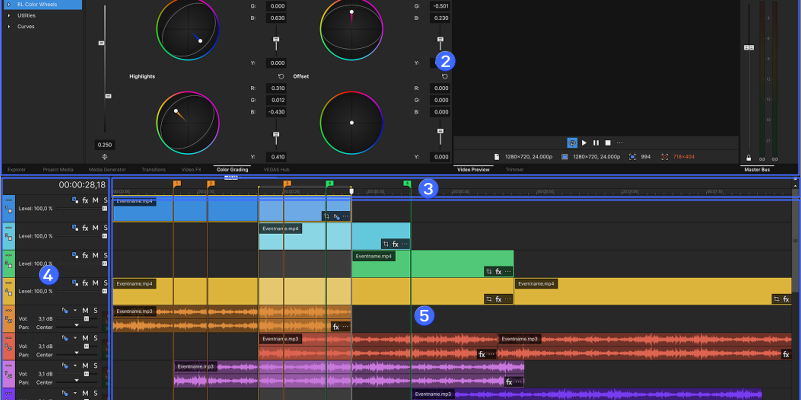801x400 pixels.
Task: Open audio track FX on the purple track
Action: point(65,365)
